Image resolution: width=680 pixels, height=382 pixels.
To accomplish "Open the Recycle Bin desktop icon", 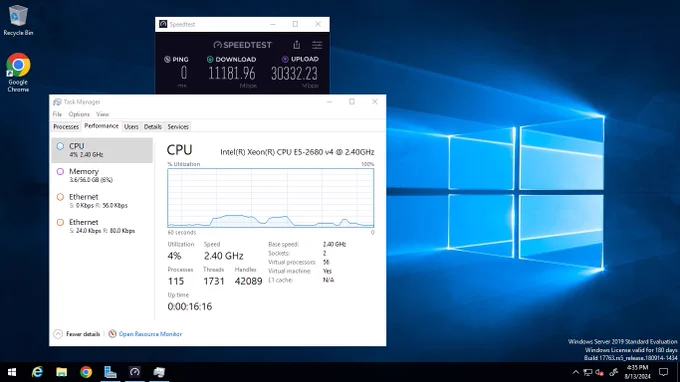I will (18, 20).
